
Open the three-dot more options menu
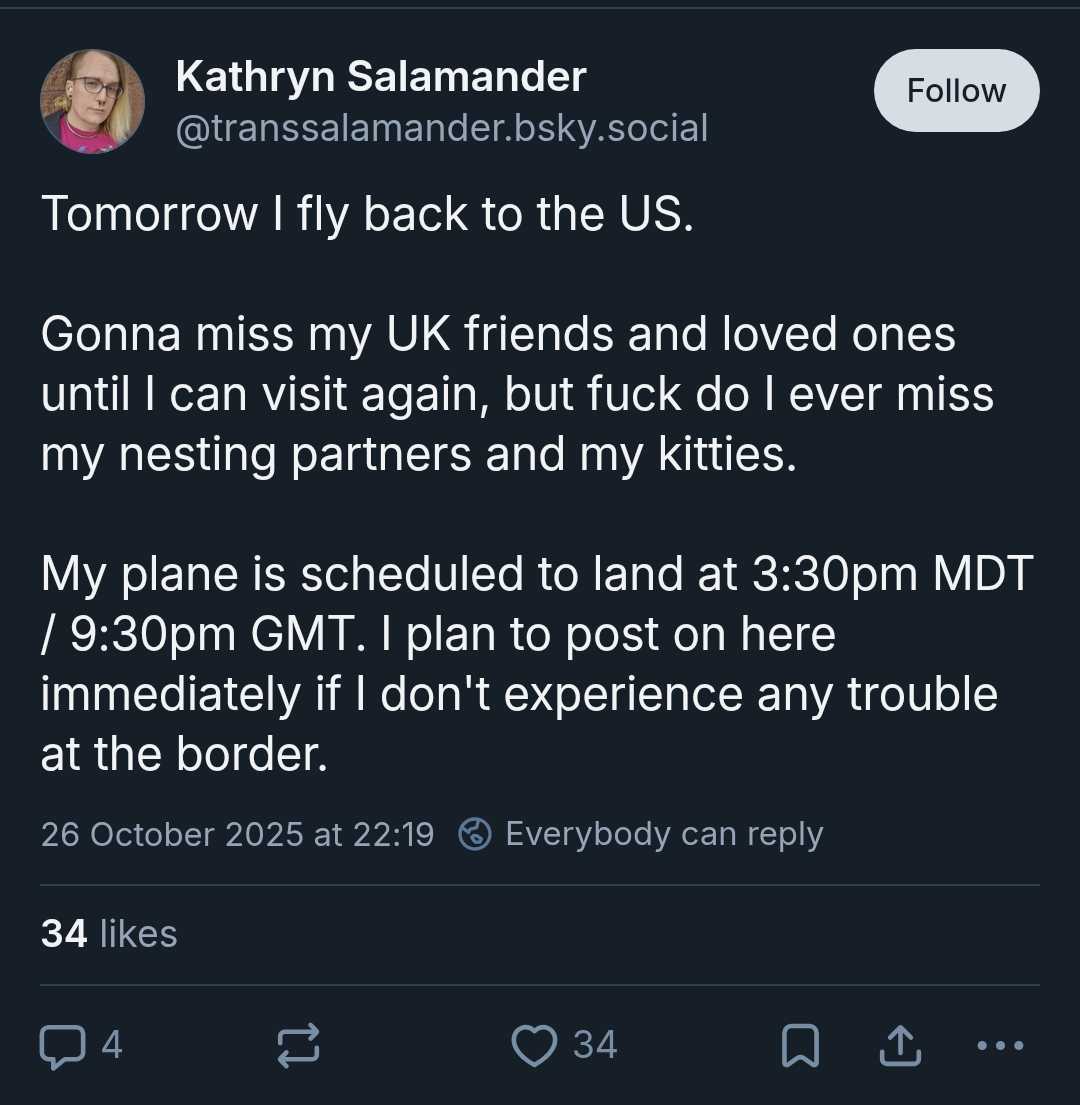point(1000,1045)
